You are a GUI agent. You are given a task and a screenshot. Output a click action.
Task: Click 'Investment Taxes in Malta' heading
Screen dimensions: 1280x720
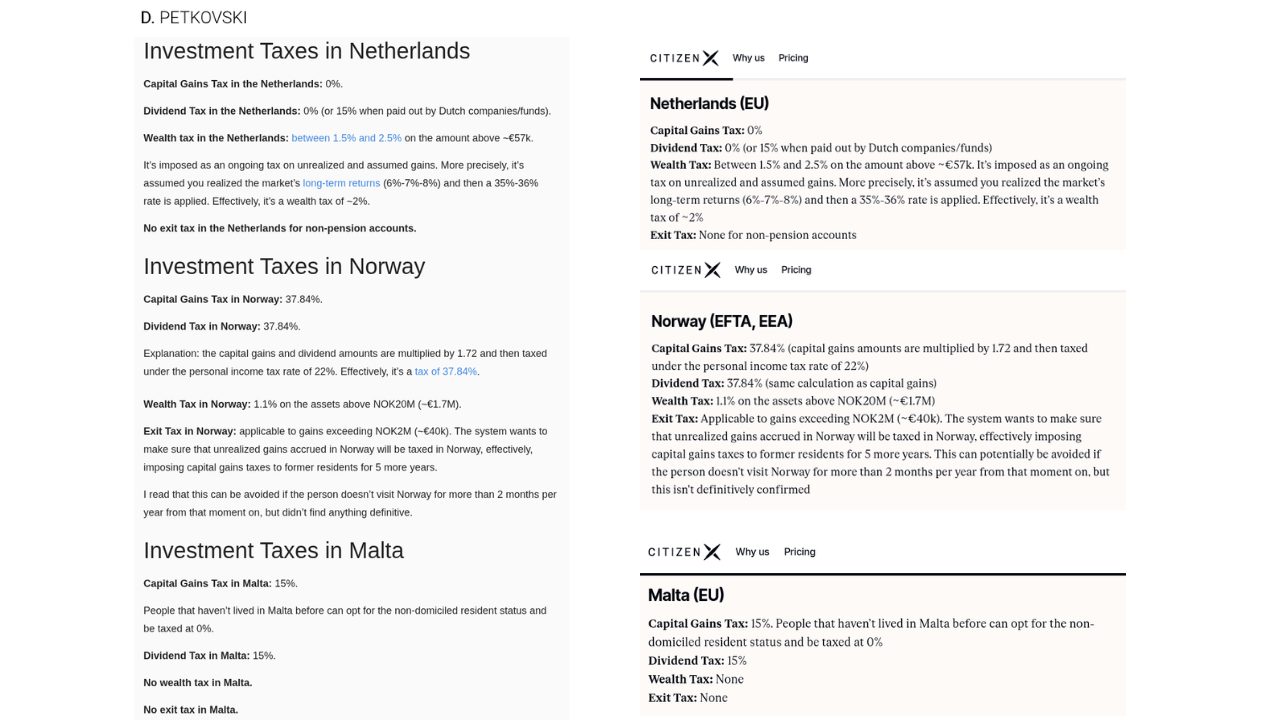click(273, 551)
